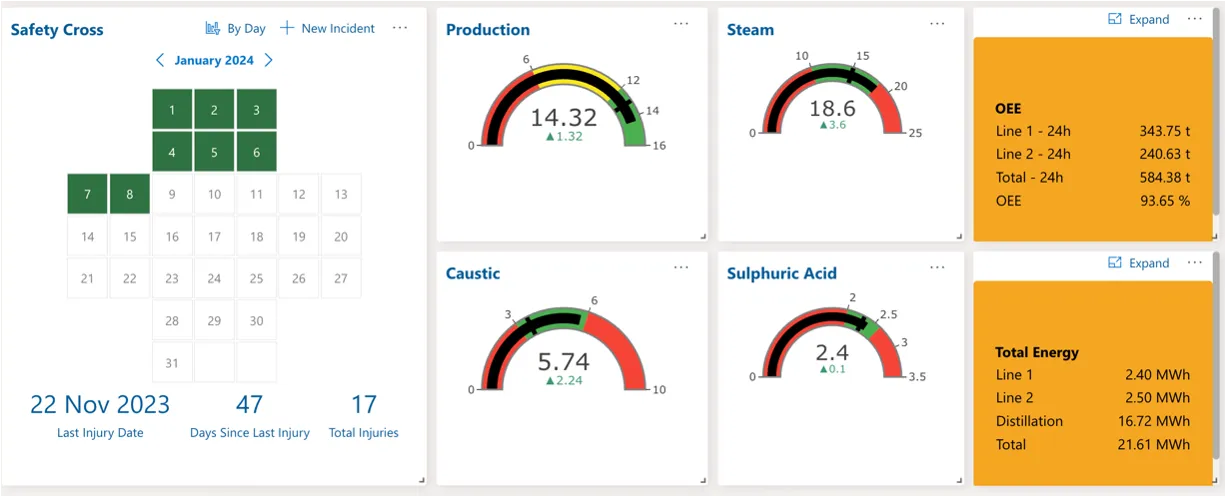
Task: Select day 21 in safety calendar
Action: pos(88,279)
